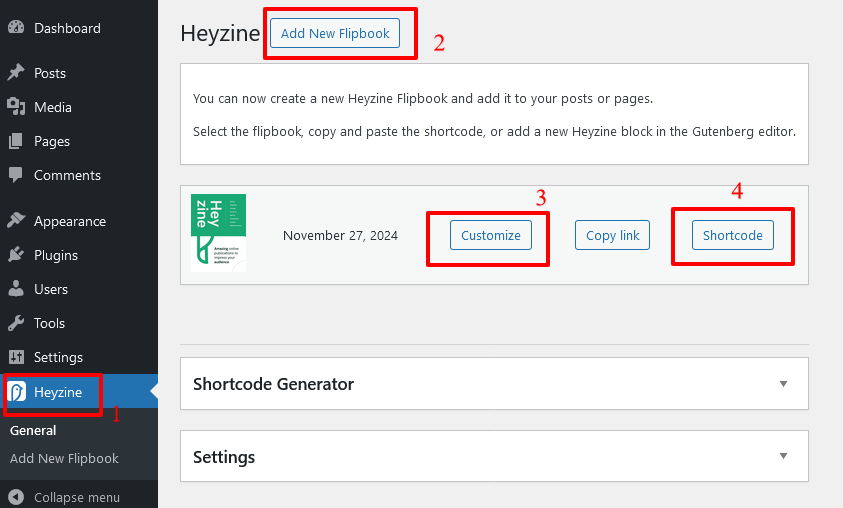Image resolution: width=843 pixels, height=508 pixels.
Task: Expand the Settings panel arrow
Action: [783, 456]
